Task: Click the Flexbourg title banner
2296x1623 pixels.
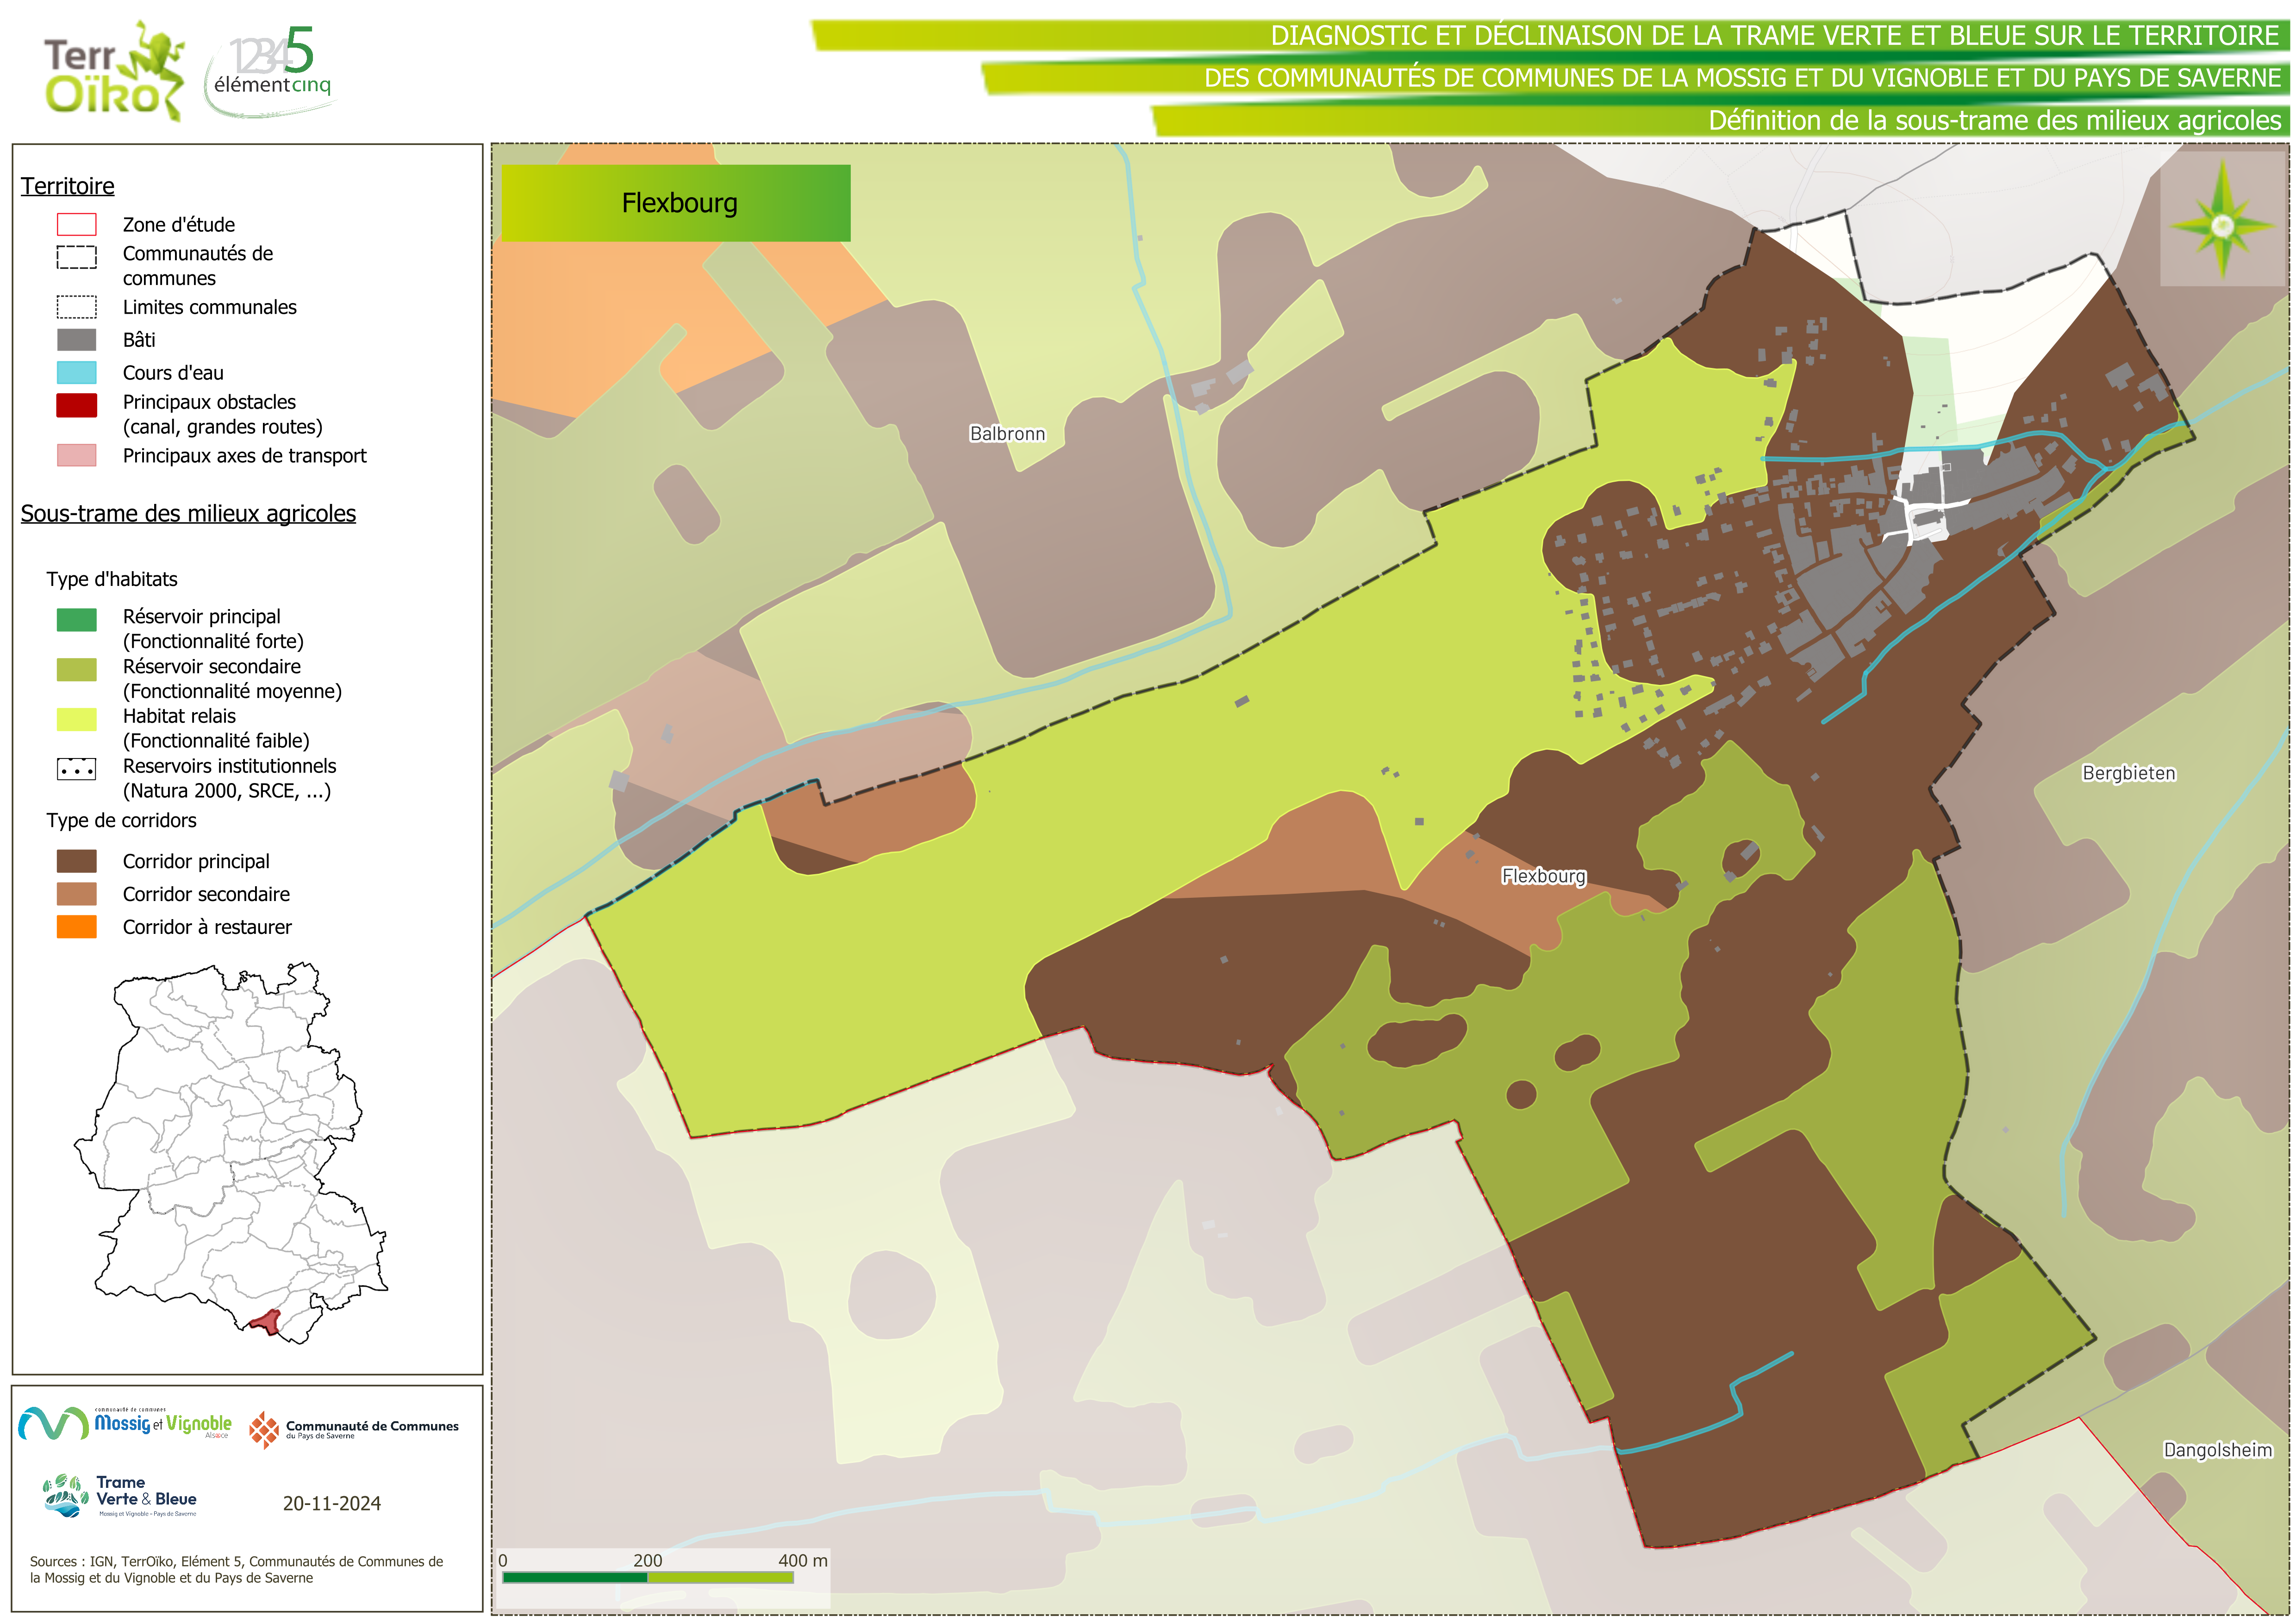Action: pos(676,203)
